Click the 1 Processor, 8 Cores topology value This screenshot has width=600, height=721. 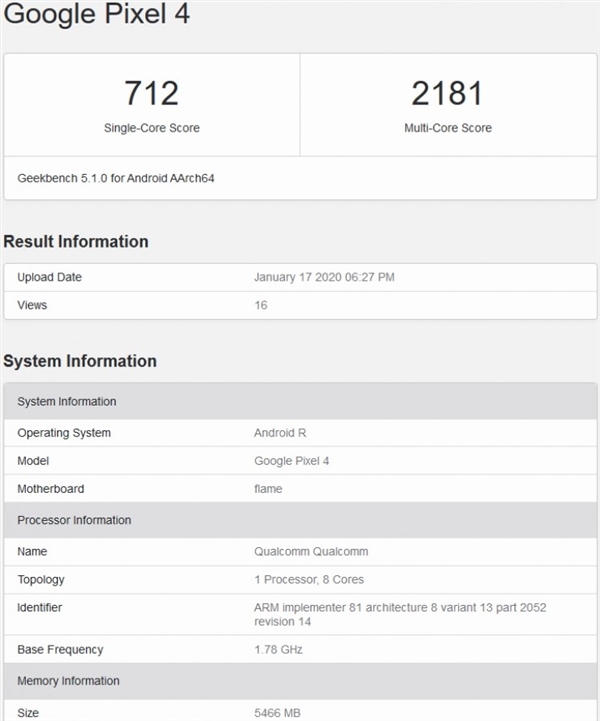(309, 579)
